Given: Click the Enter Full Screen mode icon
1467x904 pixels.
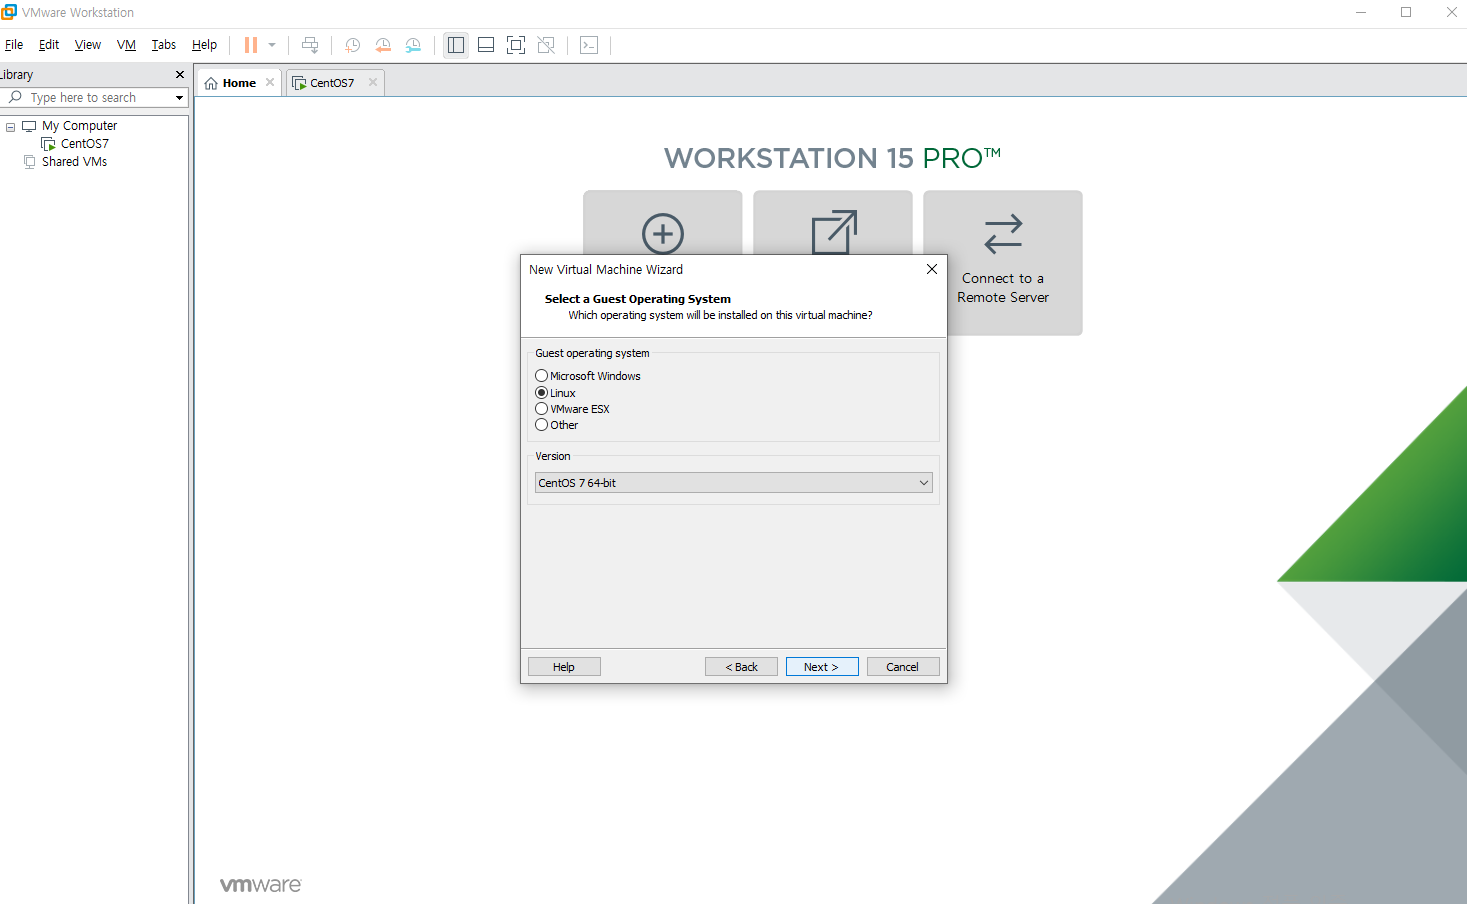Looking at the screenshot, I should pos(516,45).
